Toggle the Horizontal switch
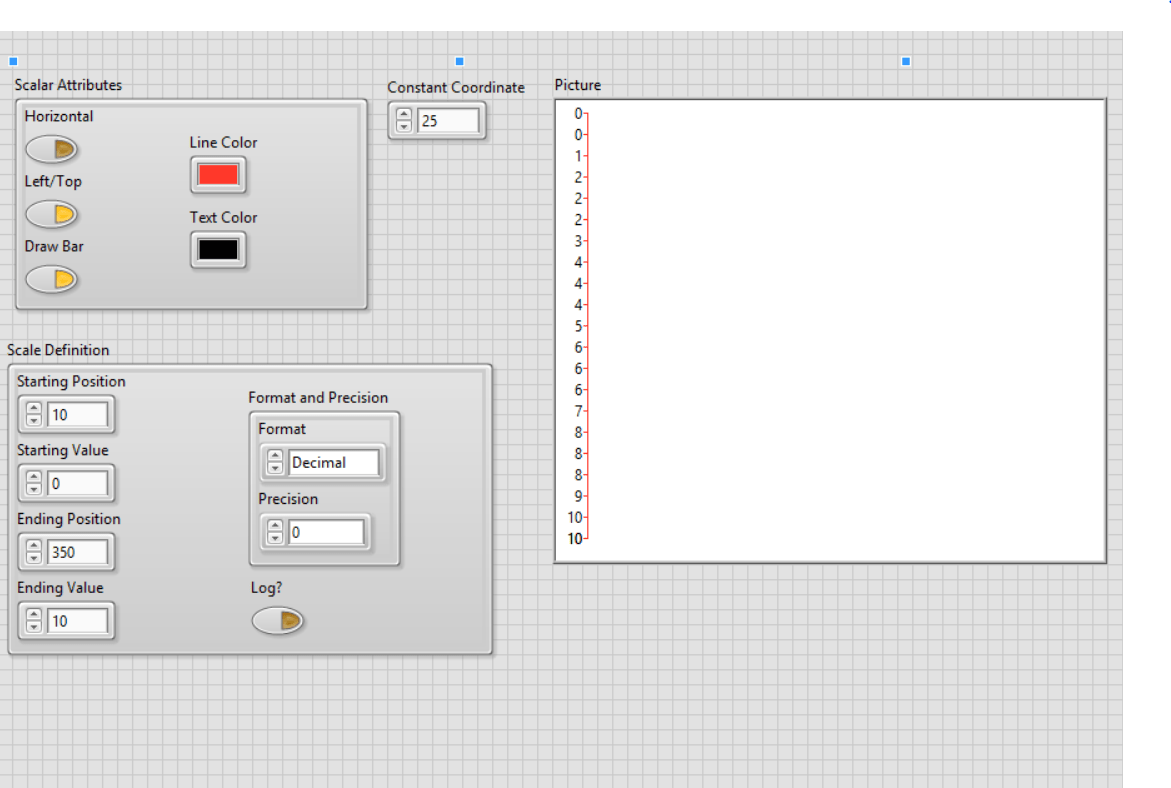Viewport: 1171px width, 788px height. pyautogui.click(x=52, y=148)
